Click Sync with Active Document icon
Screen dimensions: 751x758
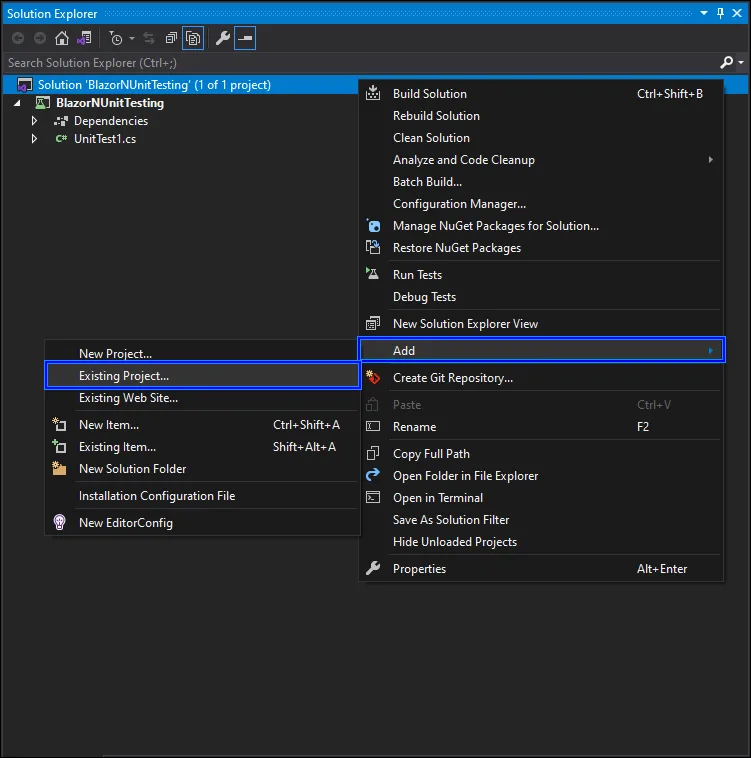coord(149,38)
